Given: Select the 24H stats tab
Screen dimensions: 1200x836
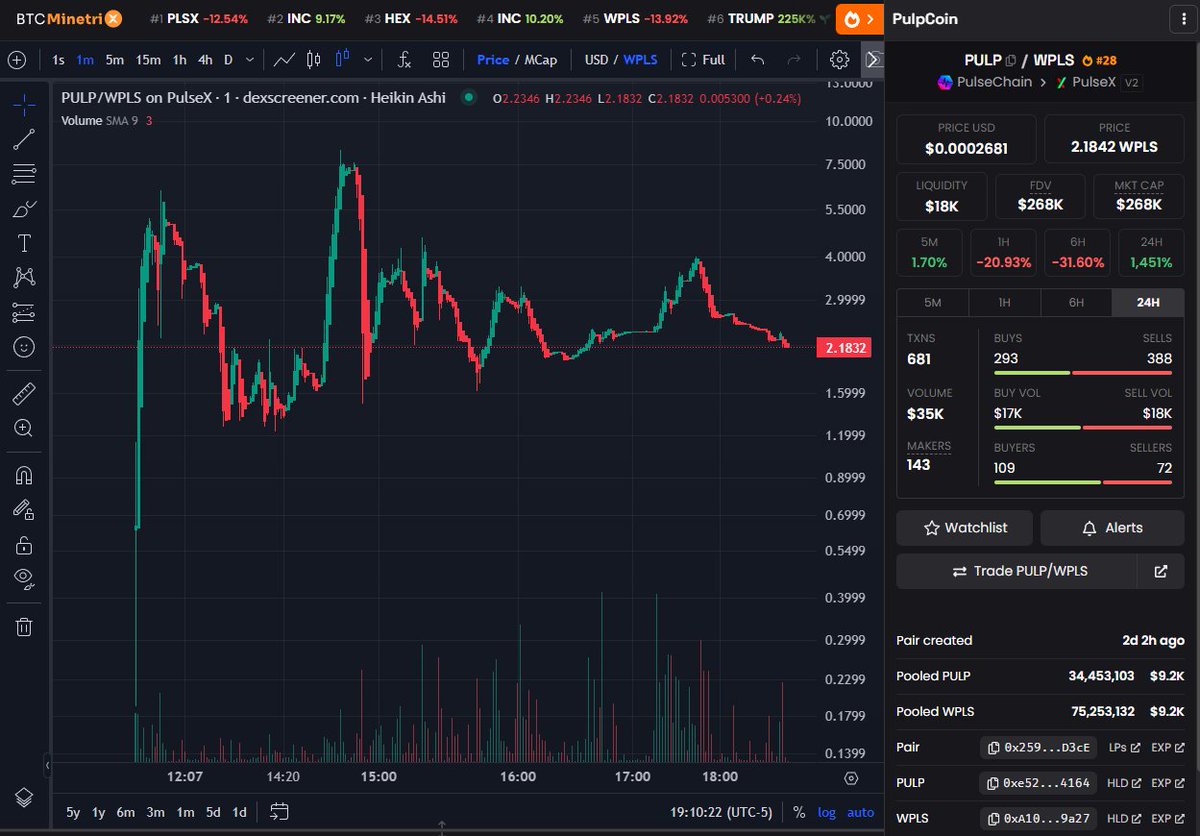Looking at the screenshot, I should (x=1148, y=303).
